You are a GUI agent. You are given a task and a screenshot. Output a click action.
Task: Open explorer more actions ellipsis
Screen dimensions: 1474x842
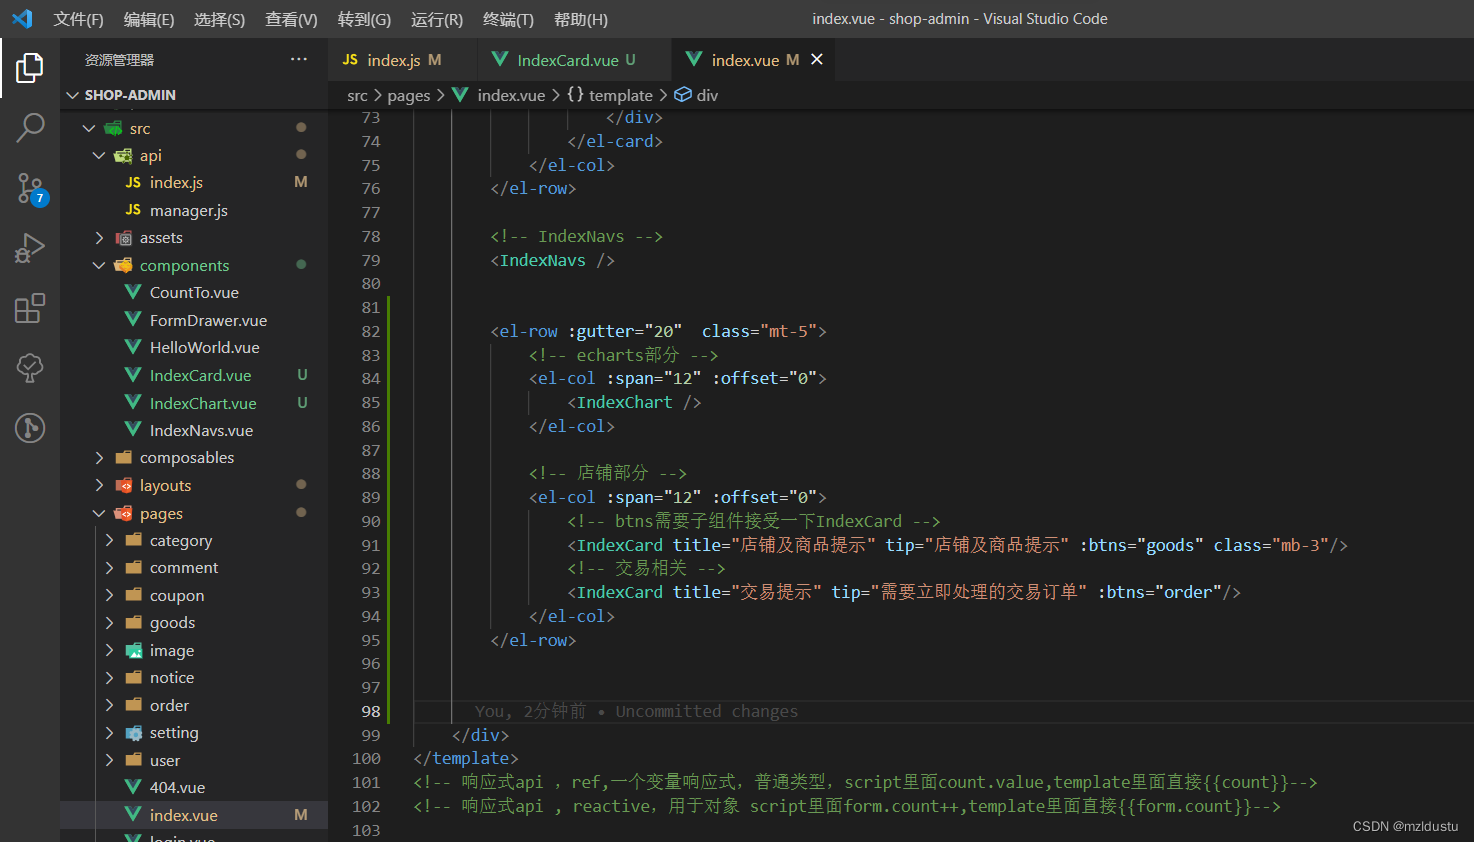(299, 60)
